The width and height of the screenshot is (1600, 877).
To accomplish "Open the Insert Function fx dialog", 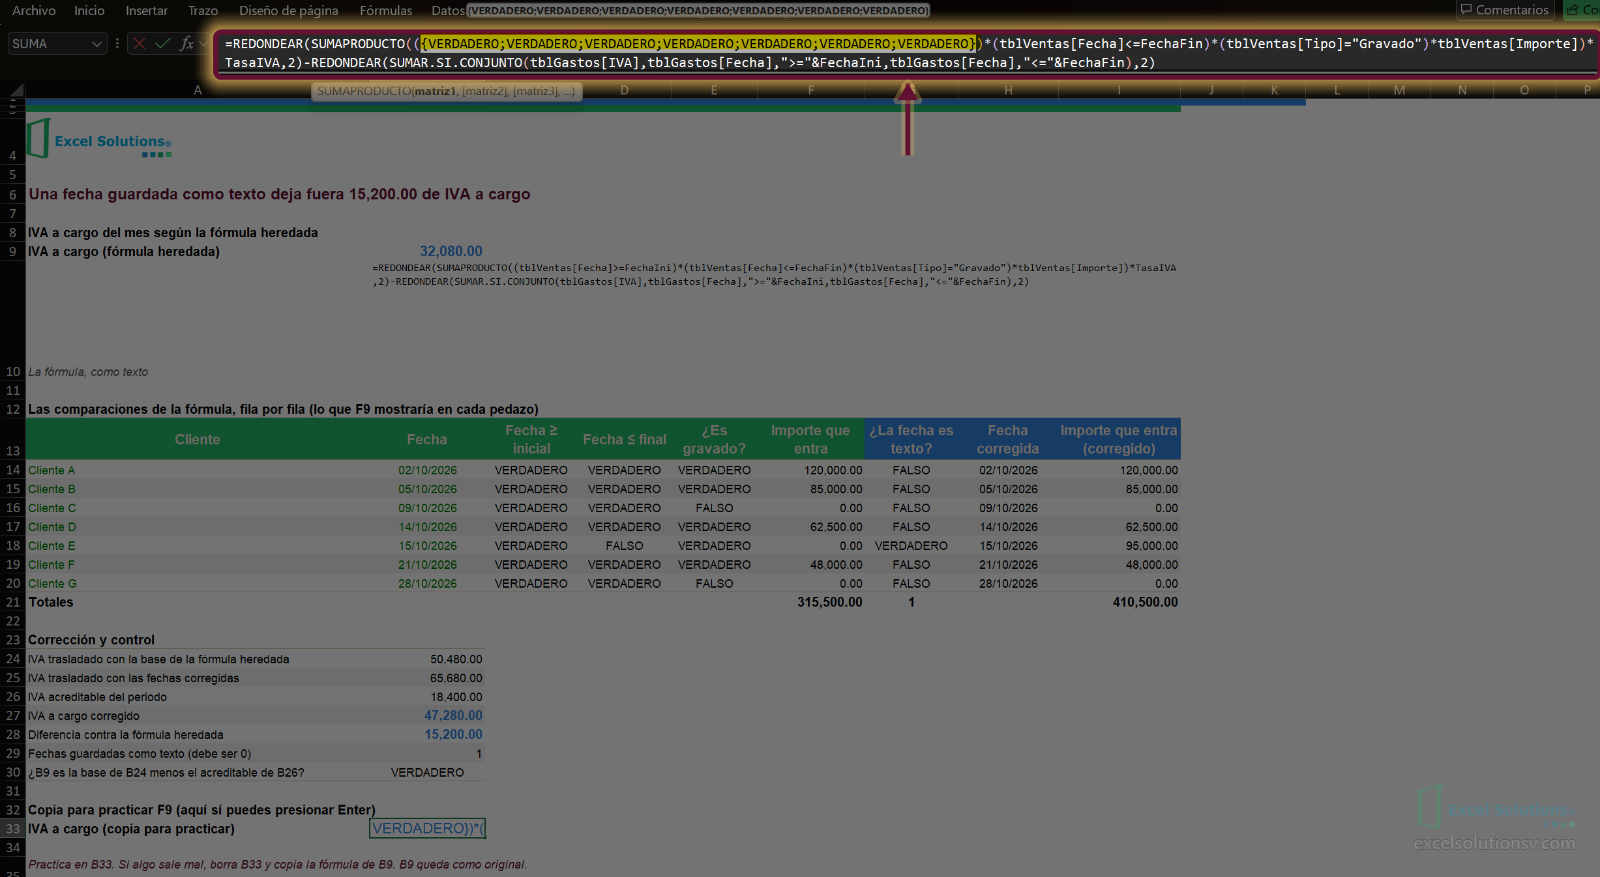I will click(187, 44).
